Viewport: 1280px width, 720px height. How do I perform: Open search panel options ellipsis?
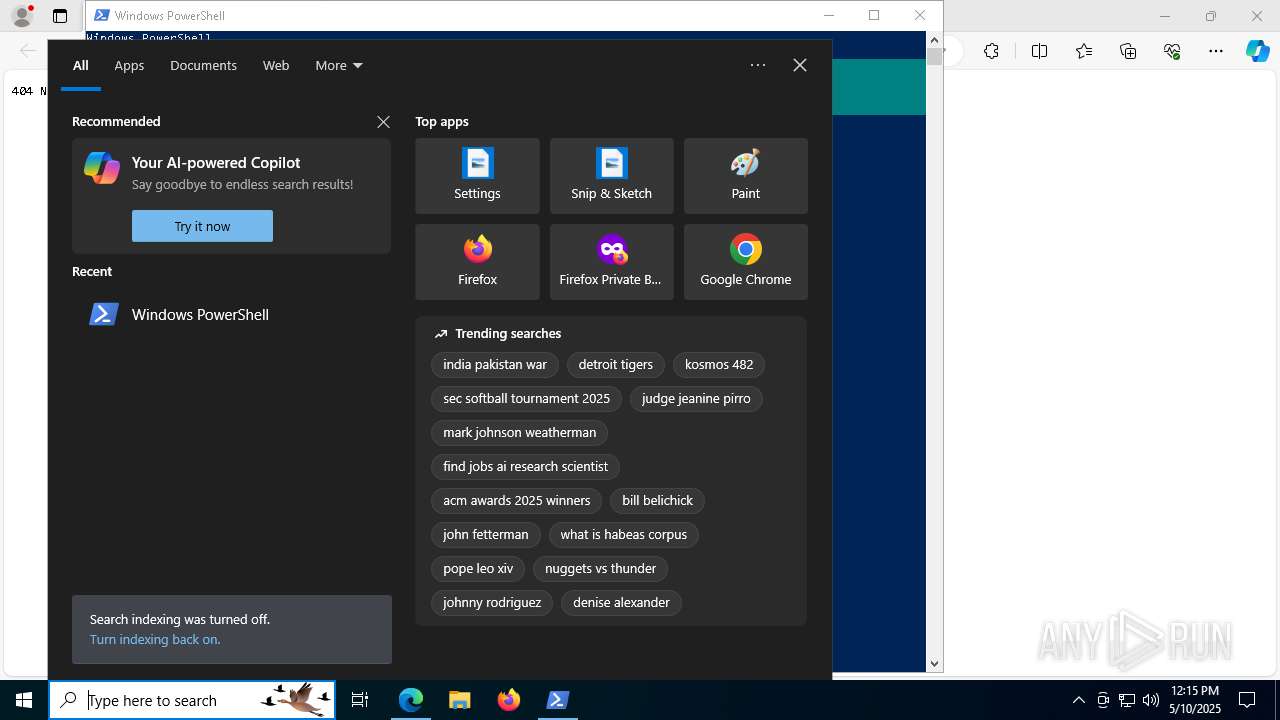point(758,65)
